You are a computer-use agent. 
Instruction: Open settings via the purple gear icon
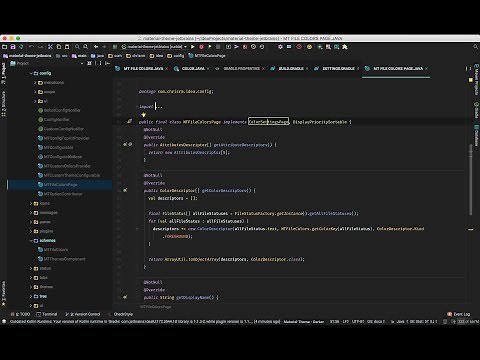pyautogui.click(x=280, y=47)
